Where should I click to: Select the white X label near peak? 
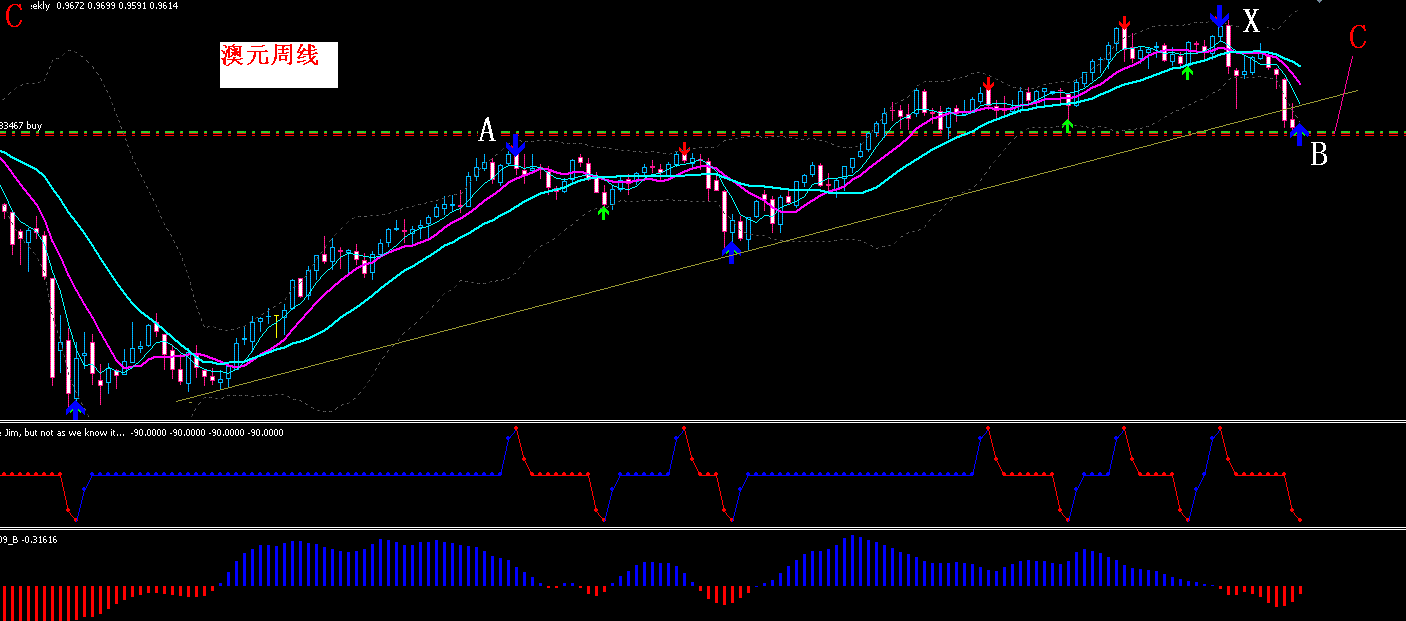coord(1251,21)
